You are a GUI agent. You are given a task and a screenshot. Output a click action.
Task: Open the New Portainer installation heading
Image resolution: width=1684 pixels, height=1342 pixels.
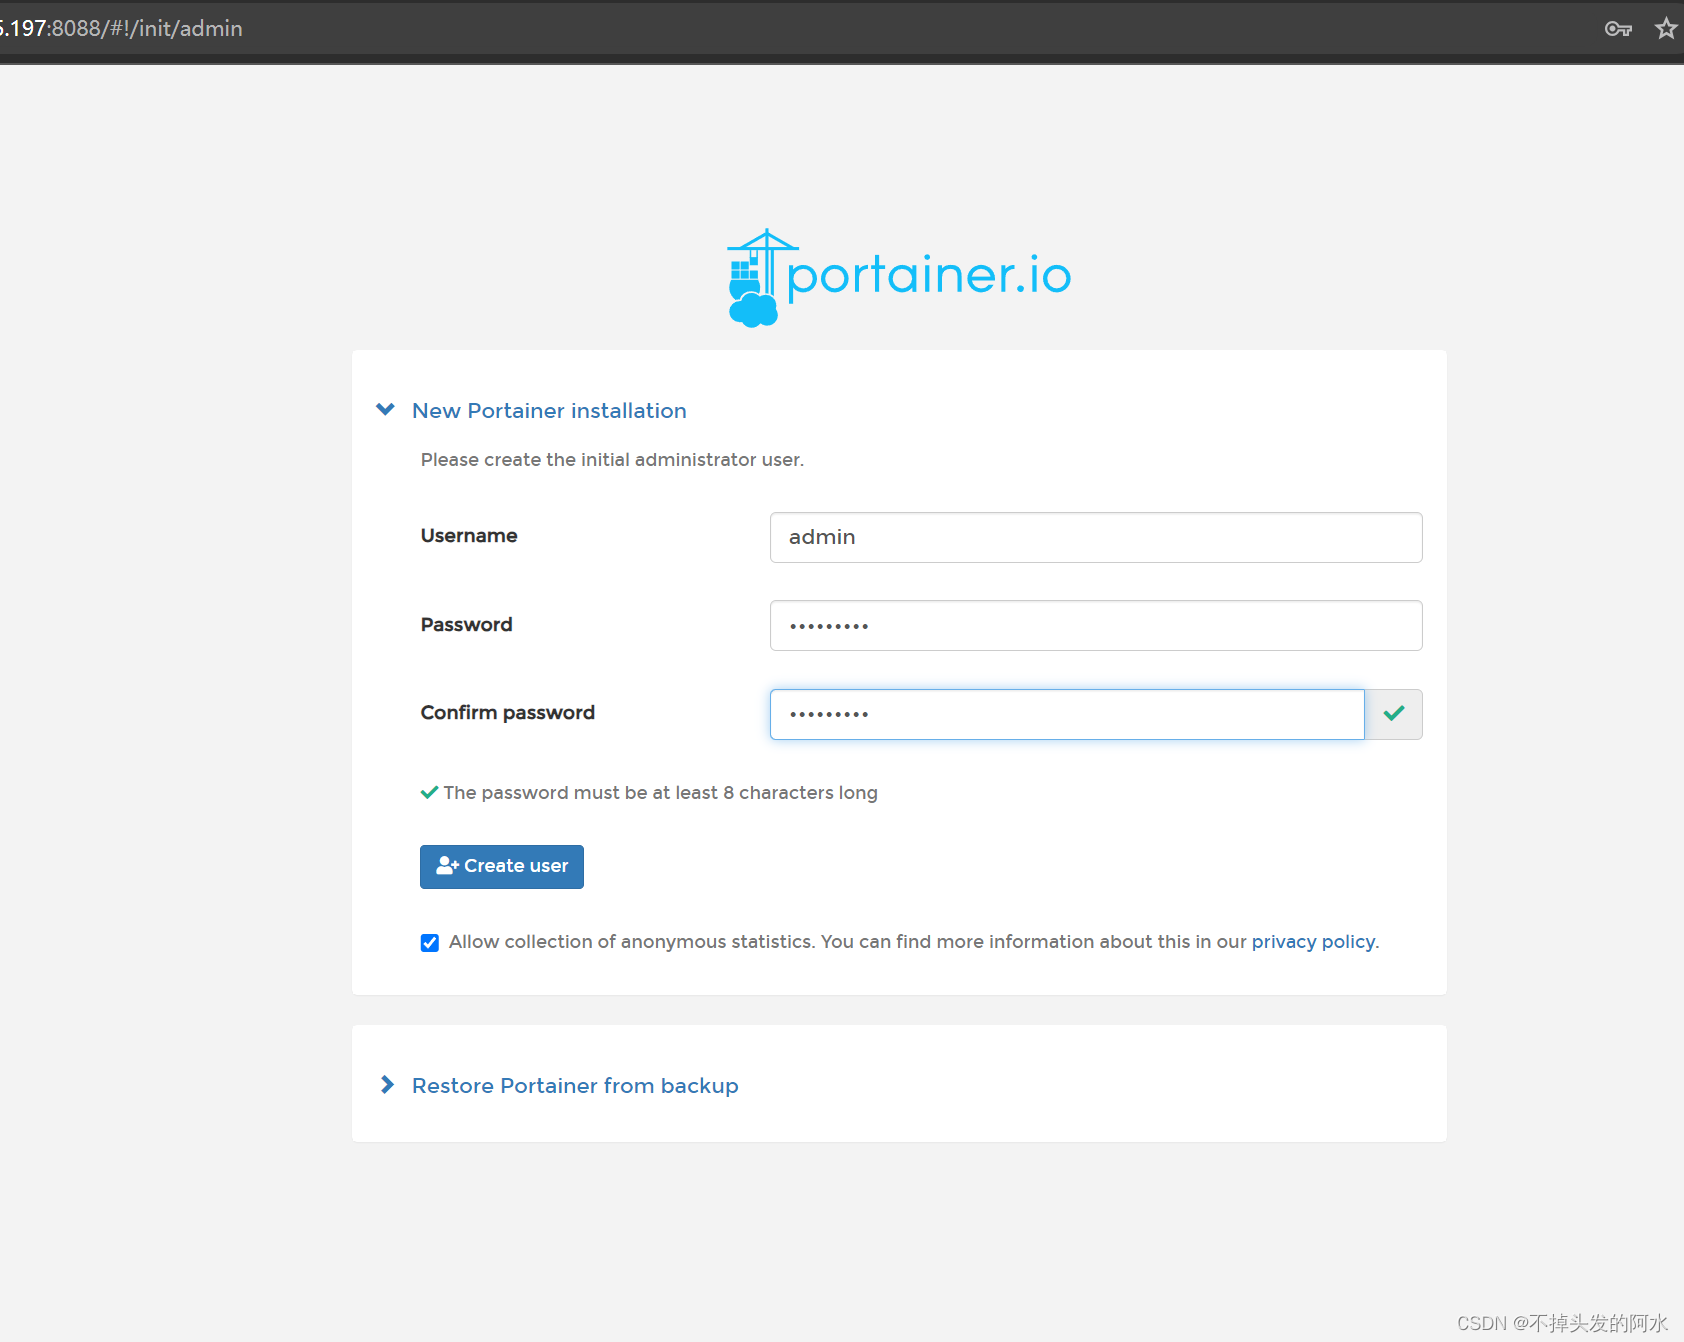click(x=549, y=411)
